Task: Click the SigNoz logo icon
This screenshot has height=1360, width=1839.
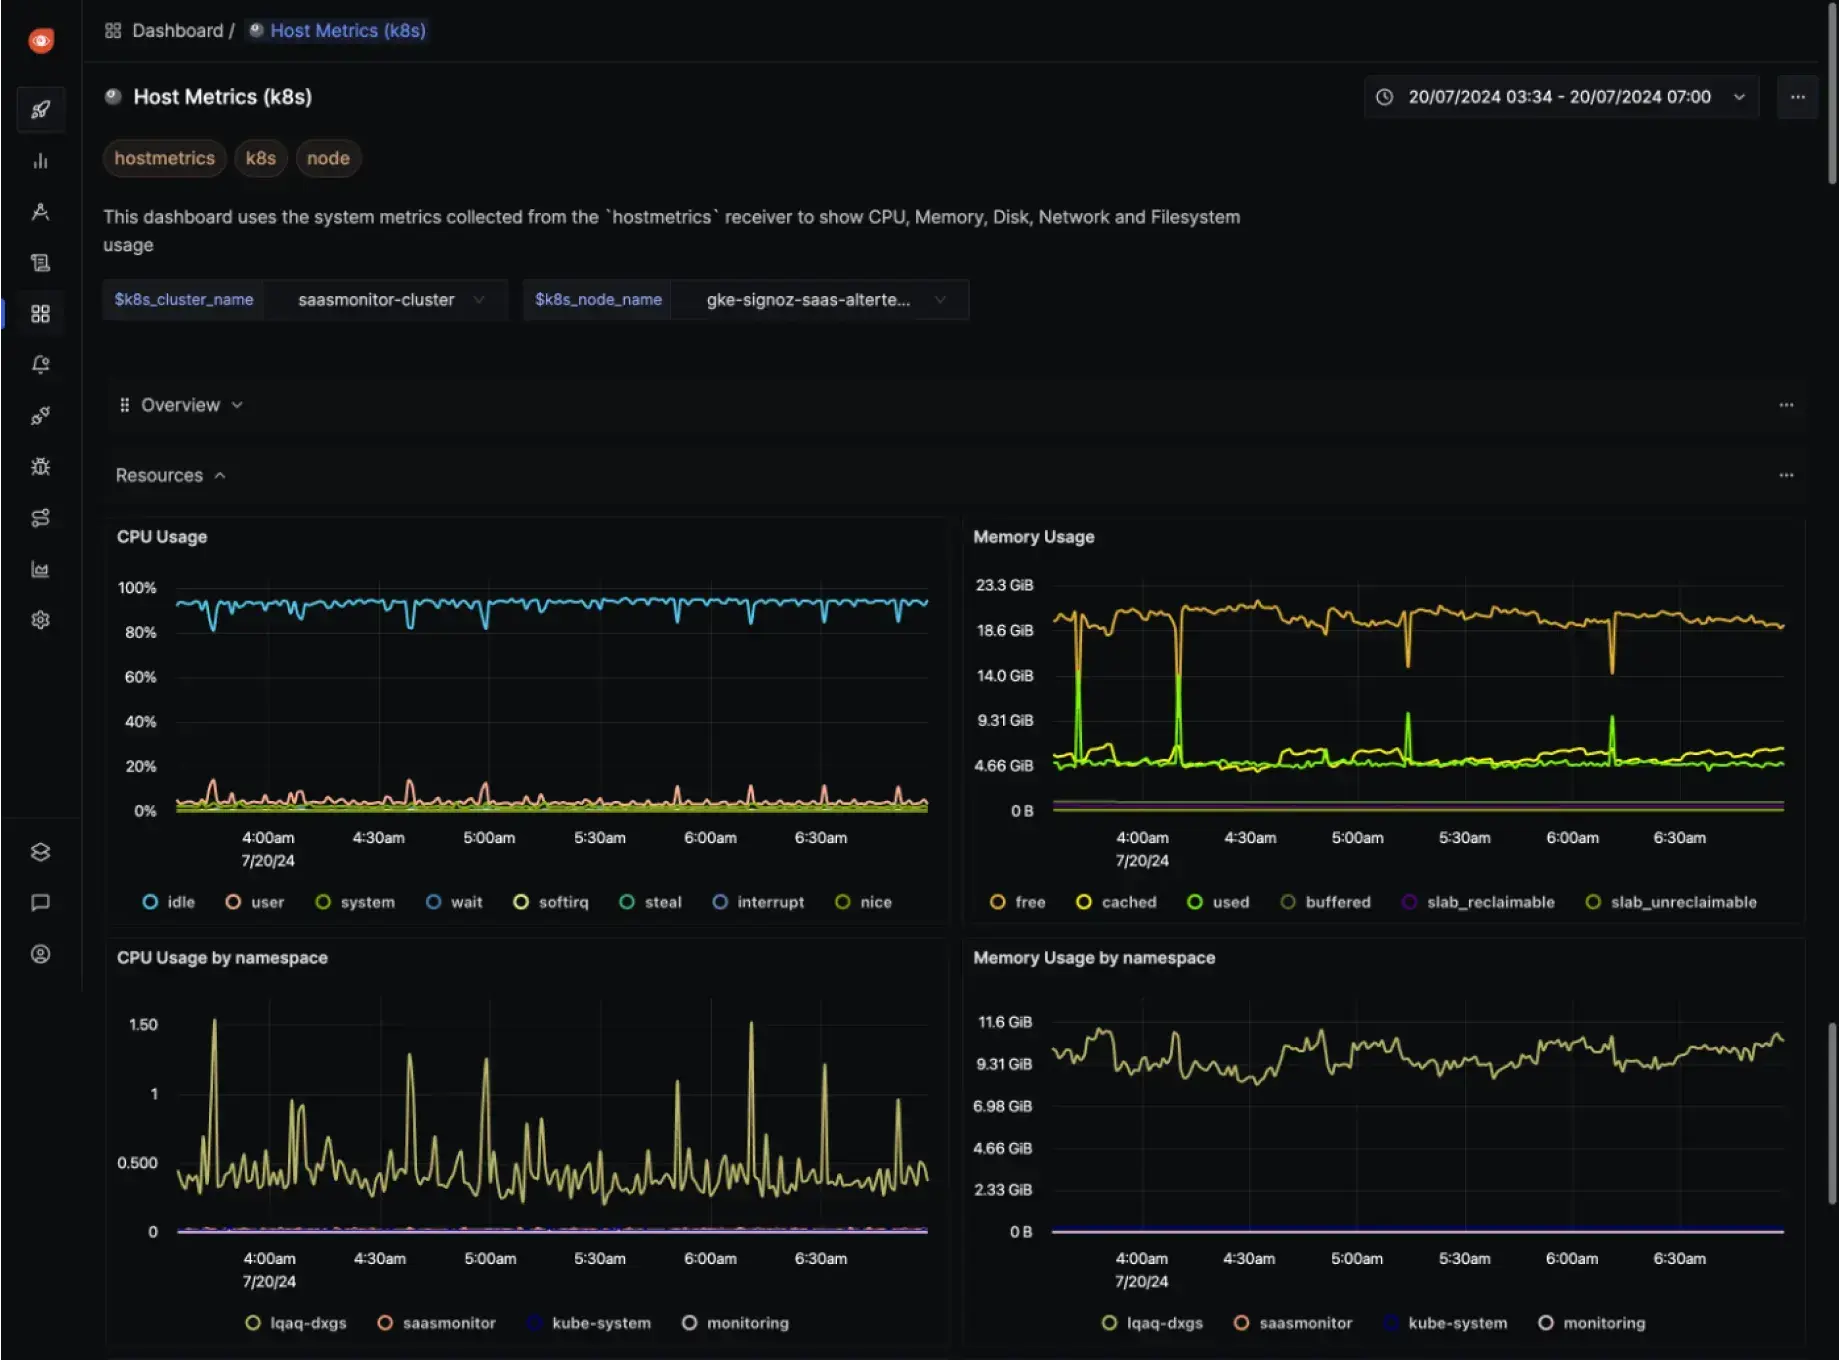Action: pos(41,40)
